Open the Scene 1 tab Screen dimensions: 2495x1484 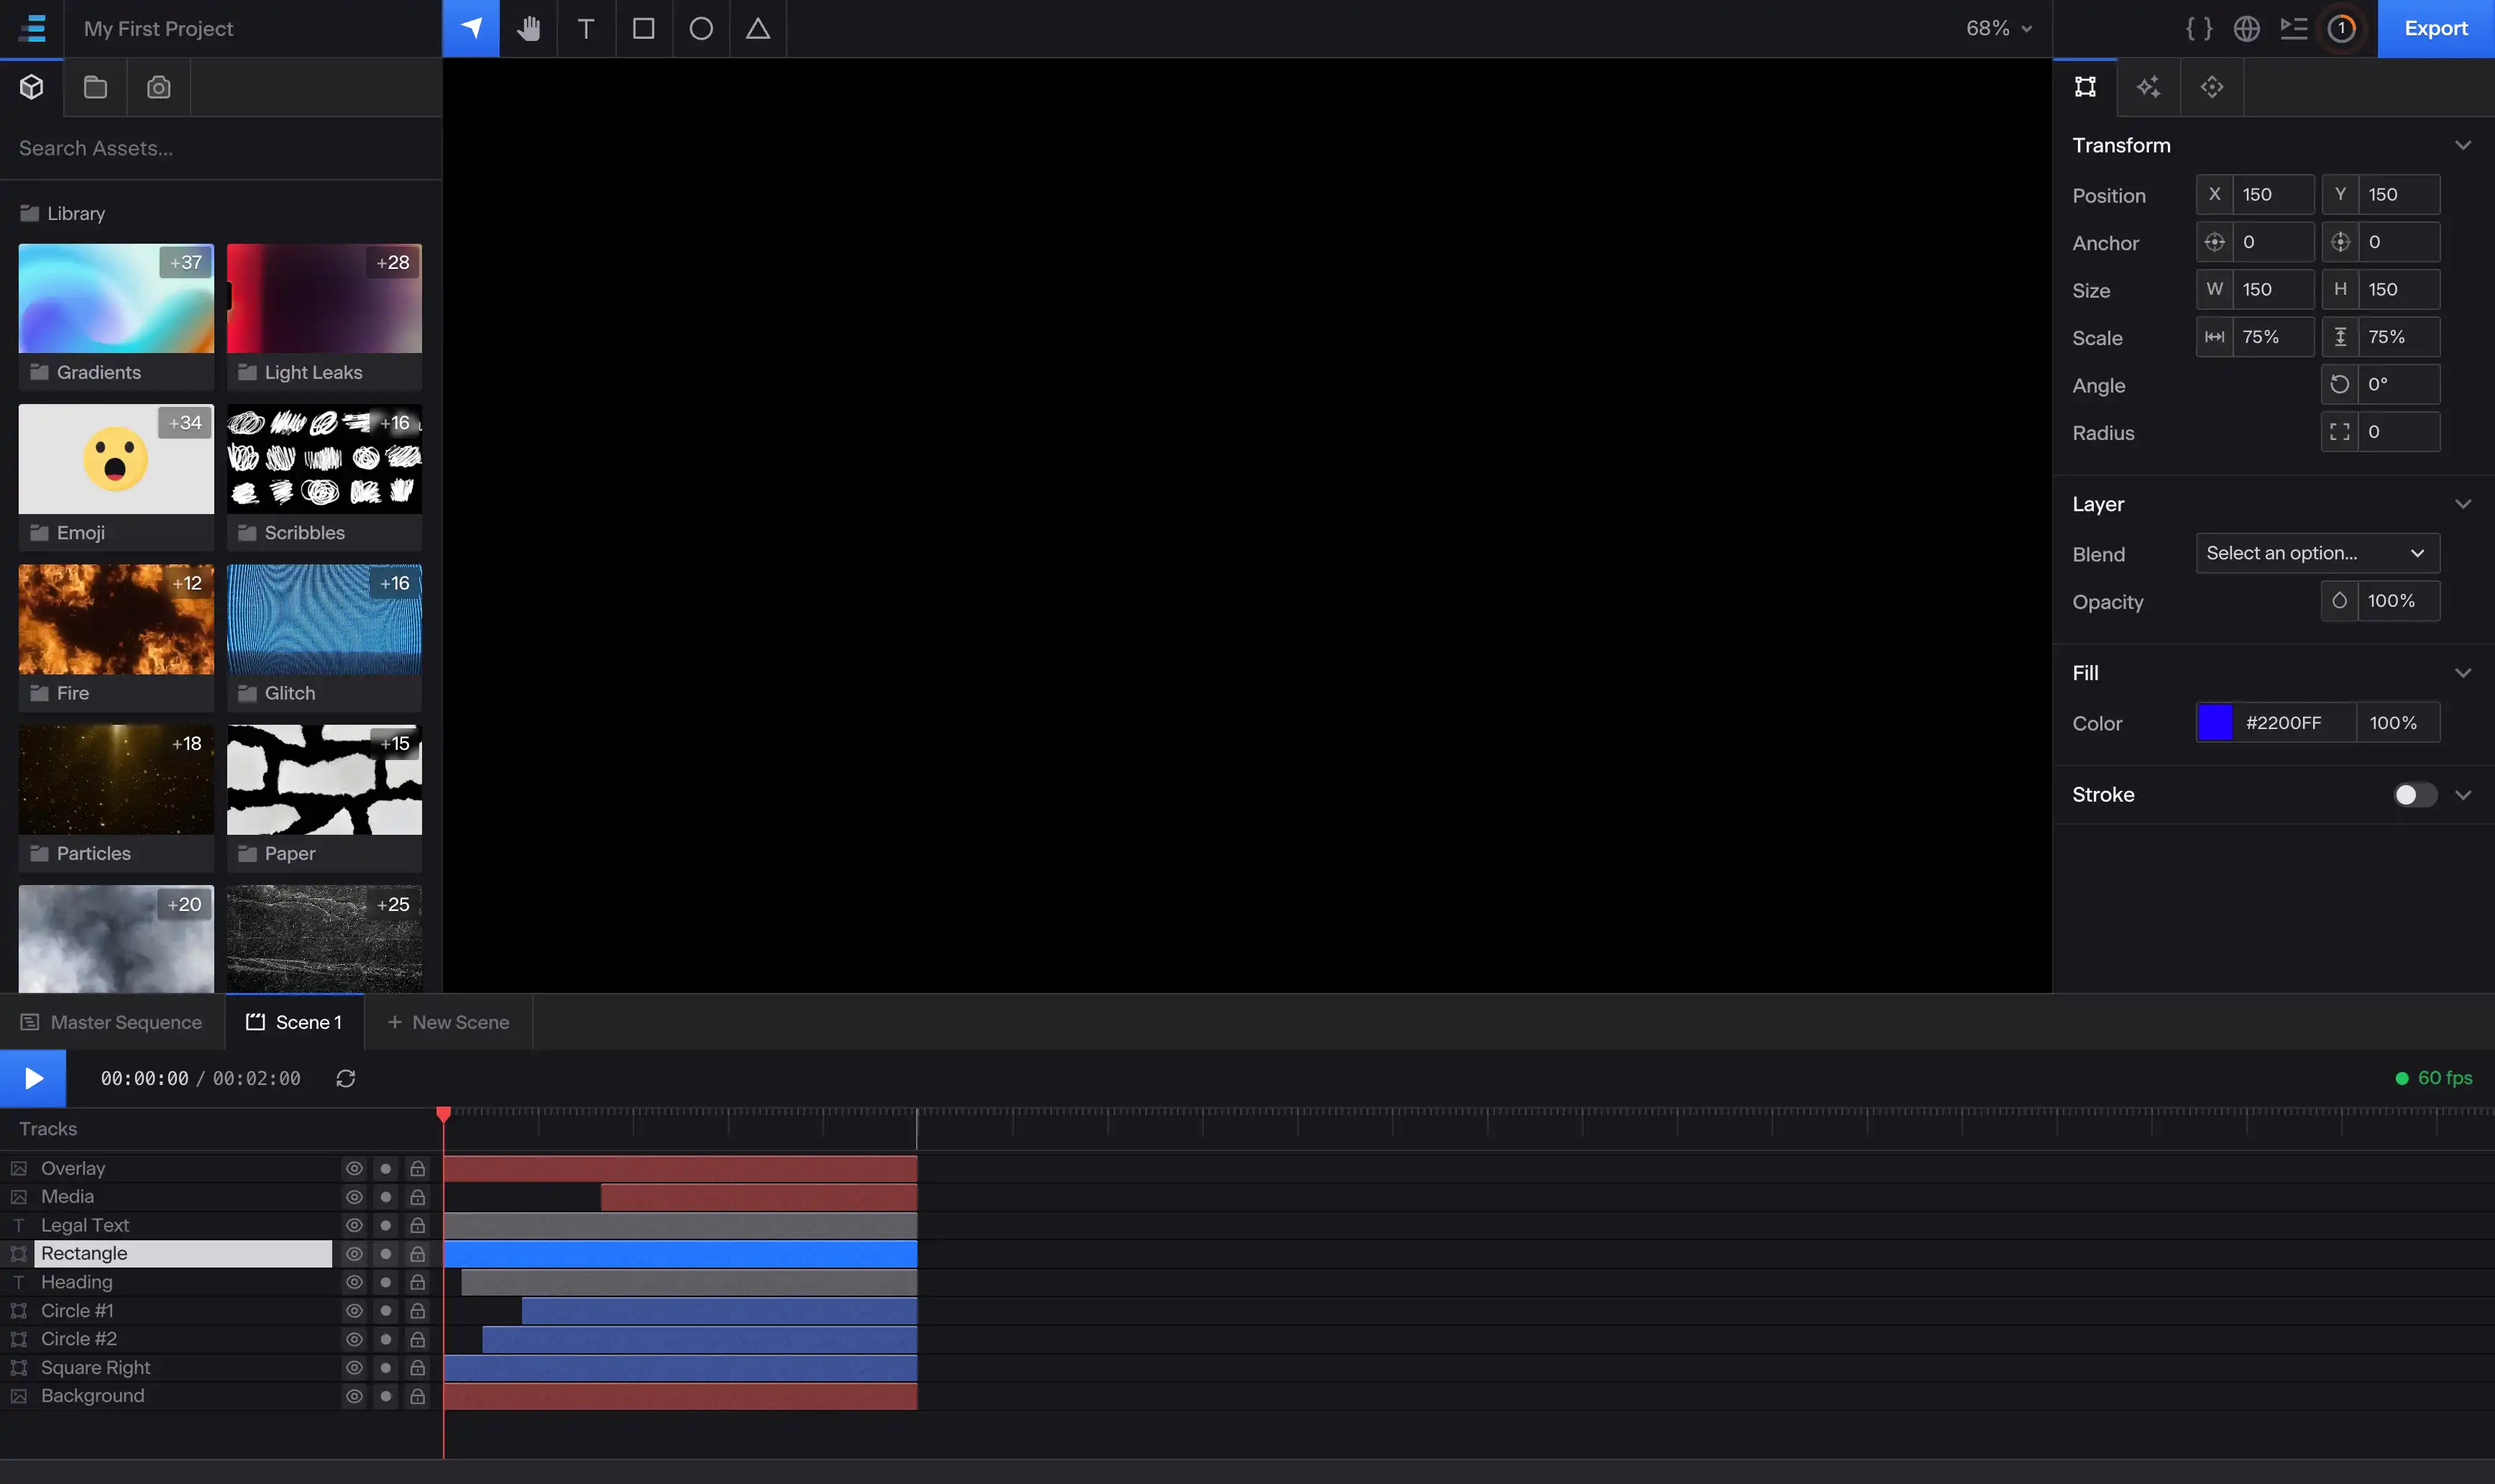pos(295,1022)
